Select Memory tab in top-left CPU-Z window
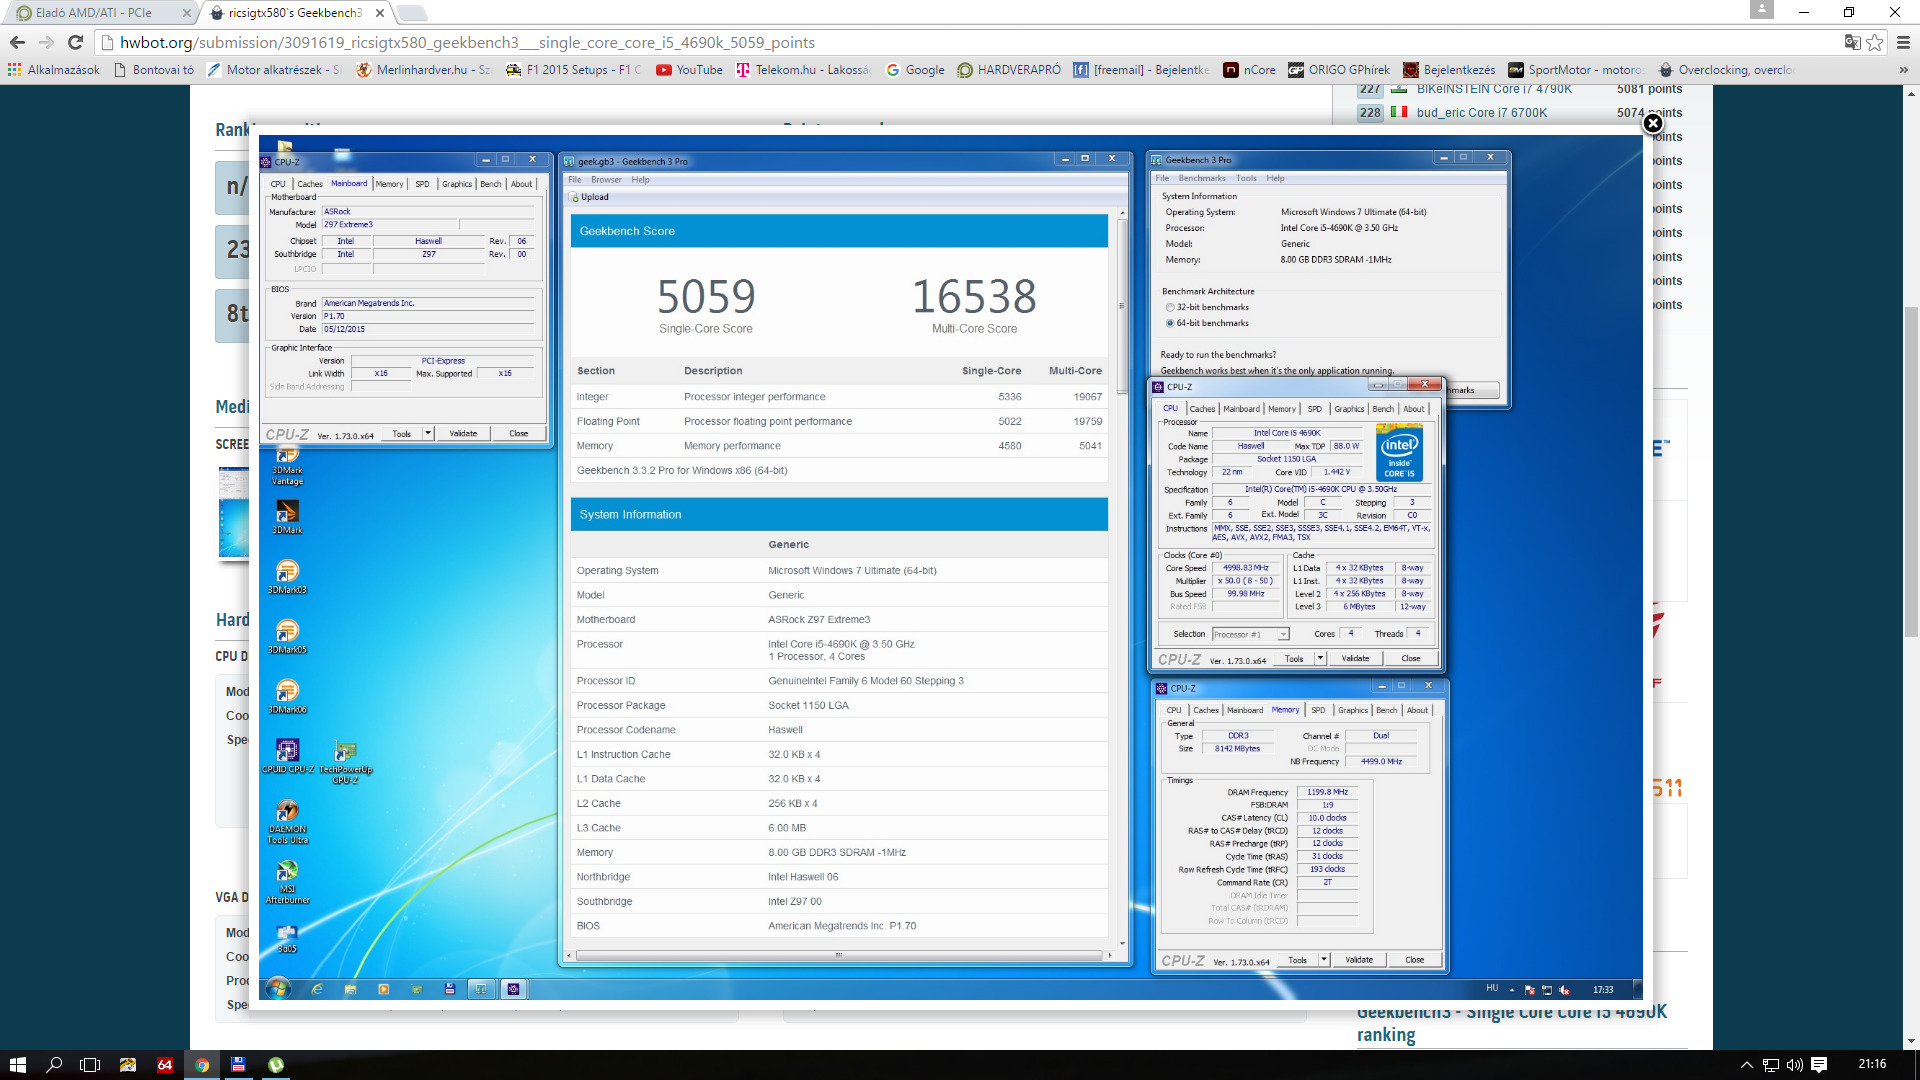 pyautogui.click(x=389, y=184)
